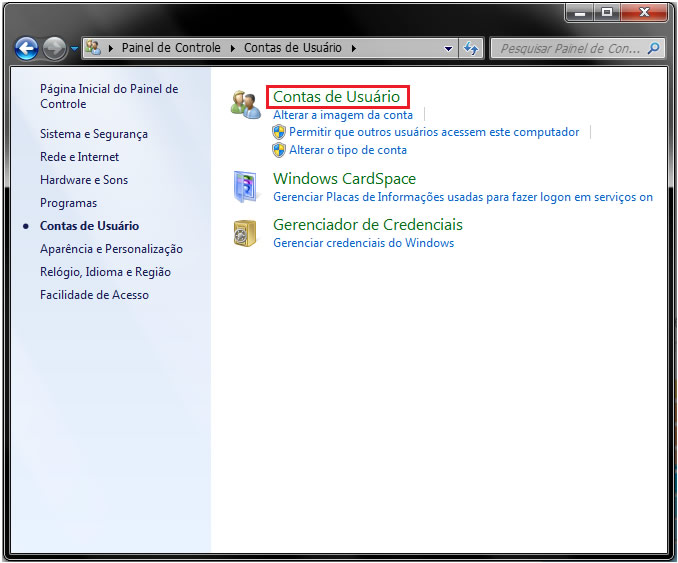
Task: Select Aparência e Personalização in the sidebar
Action: [x=111, y=249]
